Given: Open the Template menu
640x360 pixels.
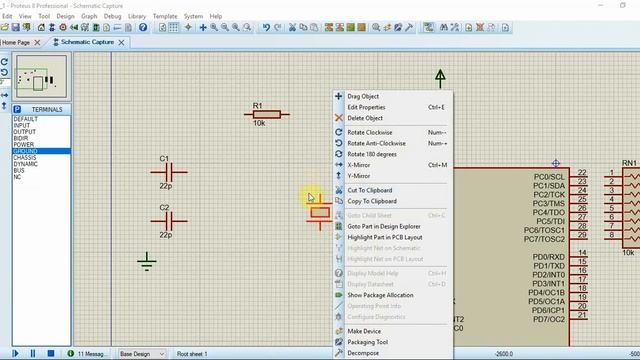Looking at the screenshot, I should click(x=165, y=16).
